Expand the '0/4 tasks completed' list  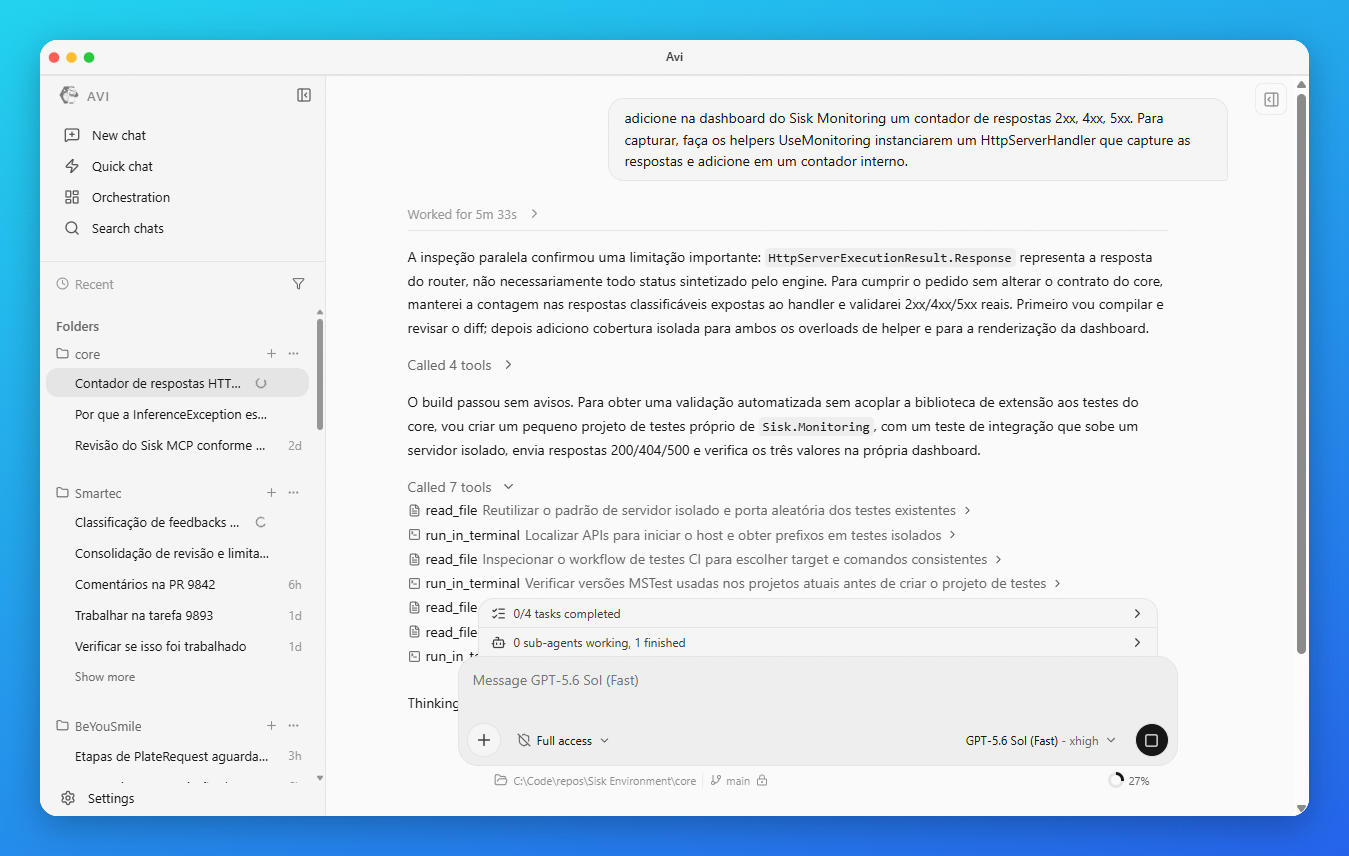817,613
